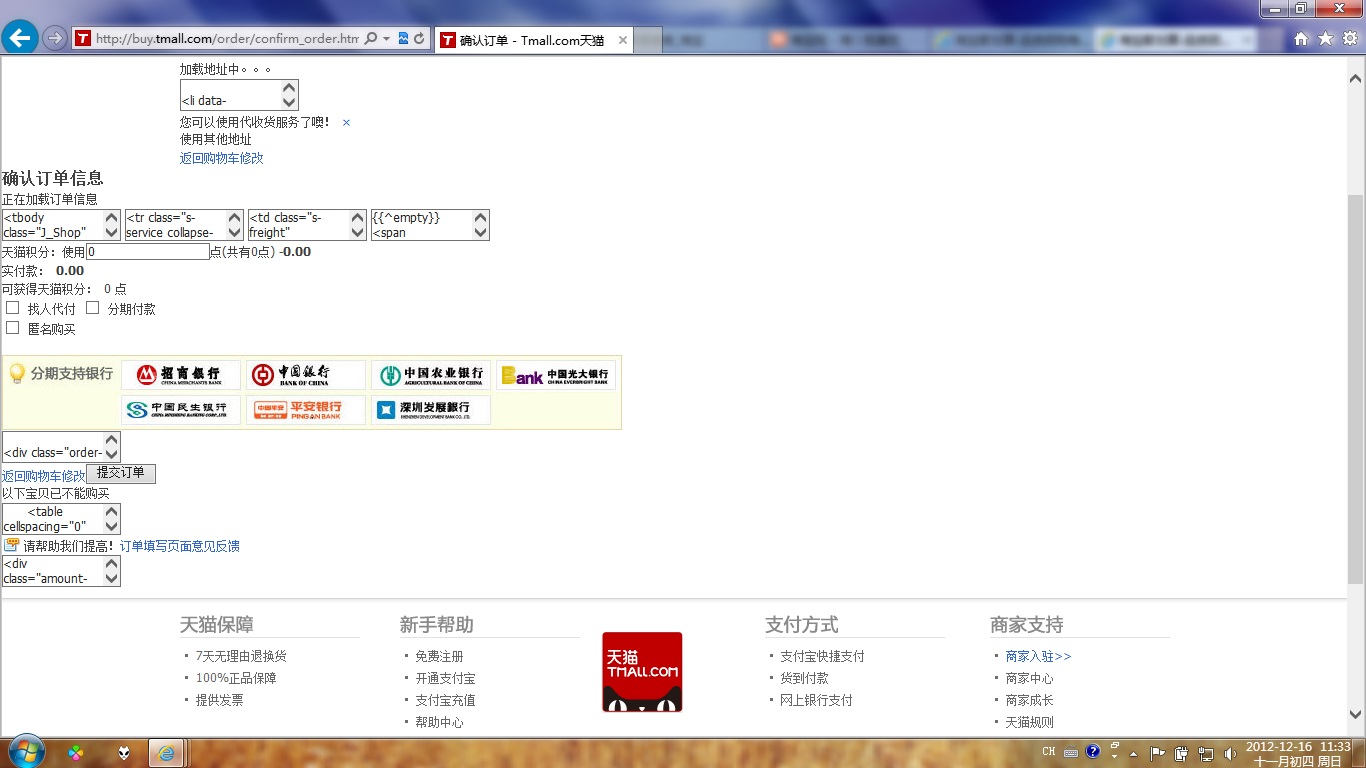The image size is (1366, 768).
Task: Close the 确认订单 Tmall tab
Action: [x=623, y=40]
